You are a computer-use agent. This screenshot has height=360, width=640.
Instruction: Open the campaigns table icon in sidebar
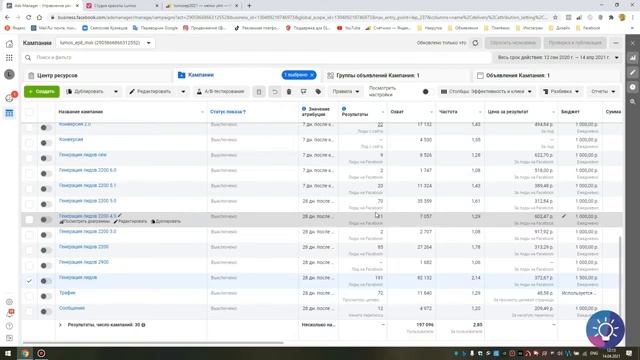point(9,113)
